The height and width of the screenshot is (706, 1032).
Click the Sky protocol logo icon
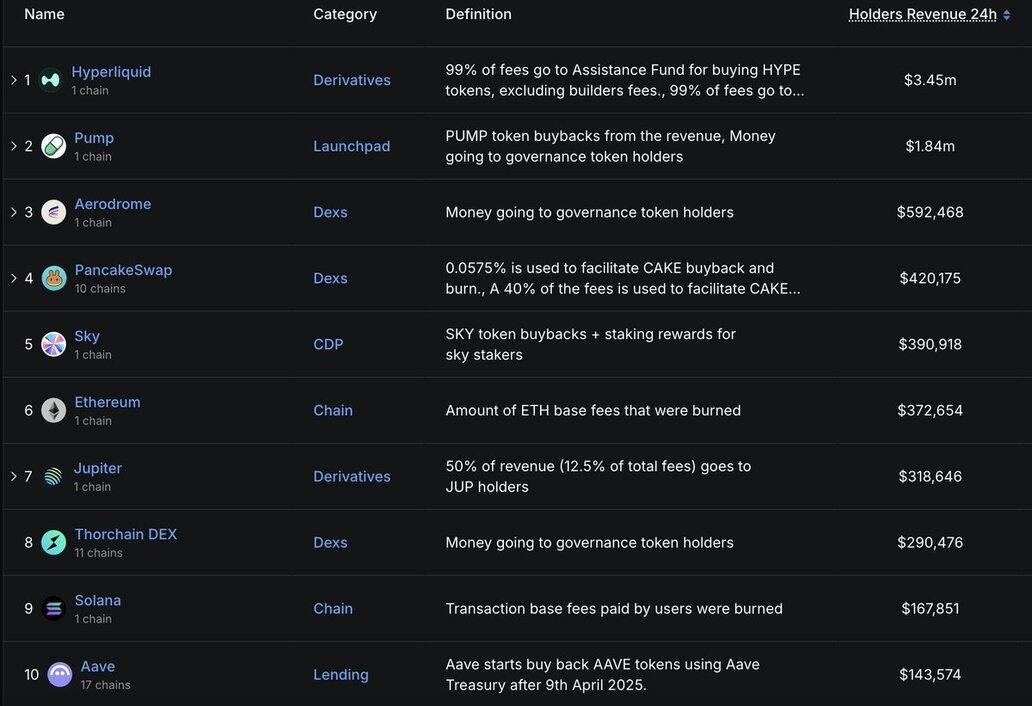click(54, 344)
